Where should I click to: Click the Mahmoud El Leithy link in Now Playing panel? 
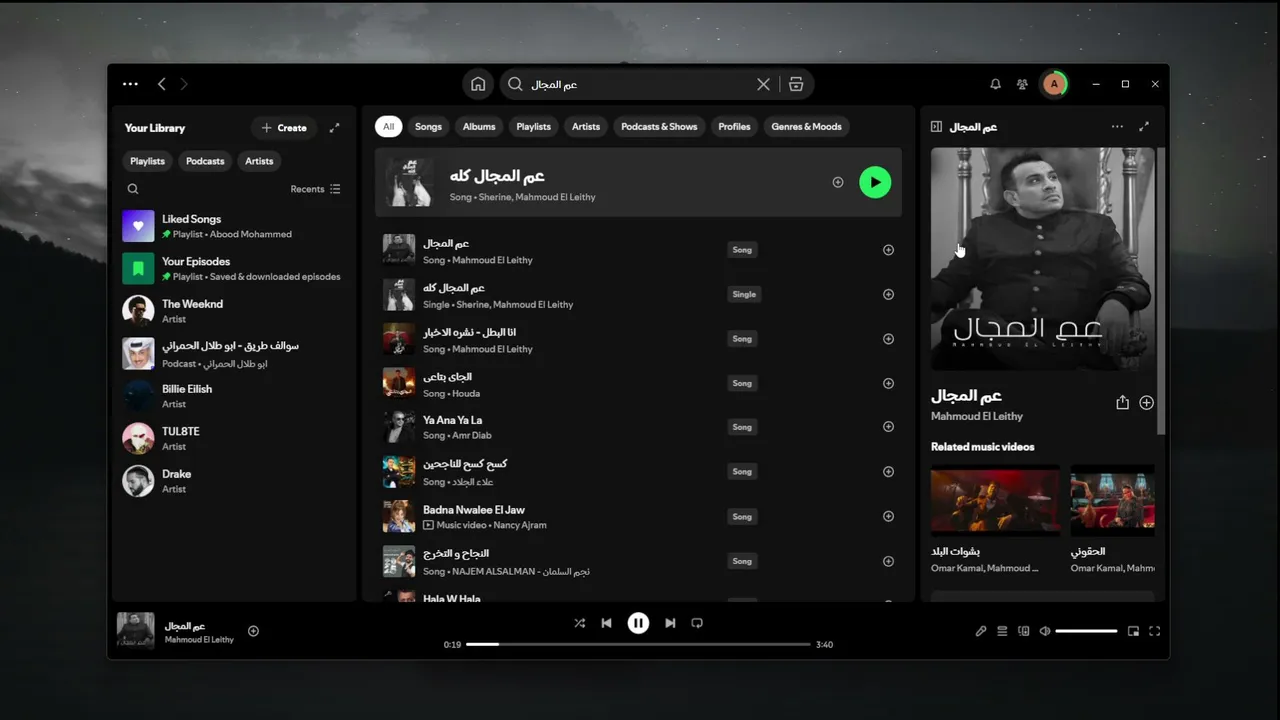coord(977,416)
